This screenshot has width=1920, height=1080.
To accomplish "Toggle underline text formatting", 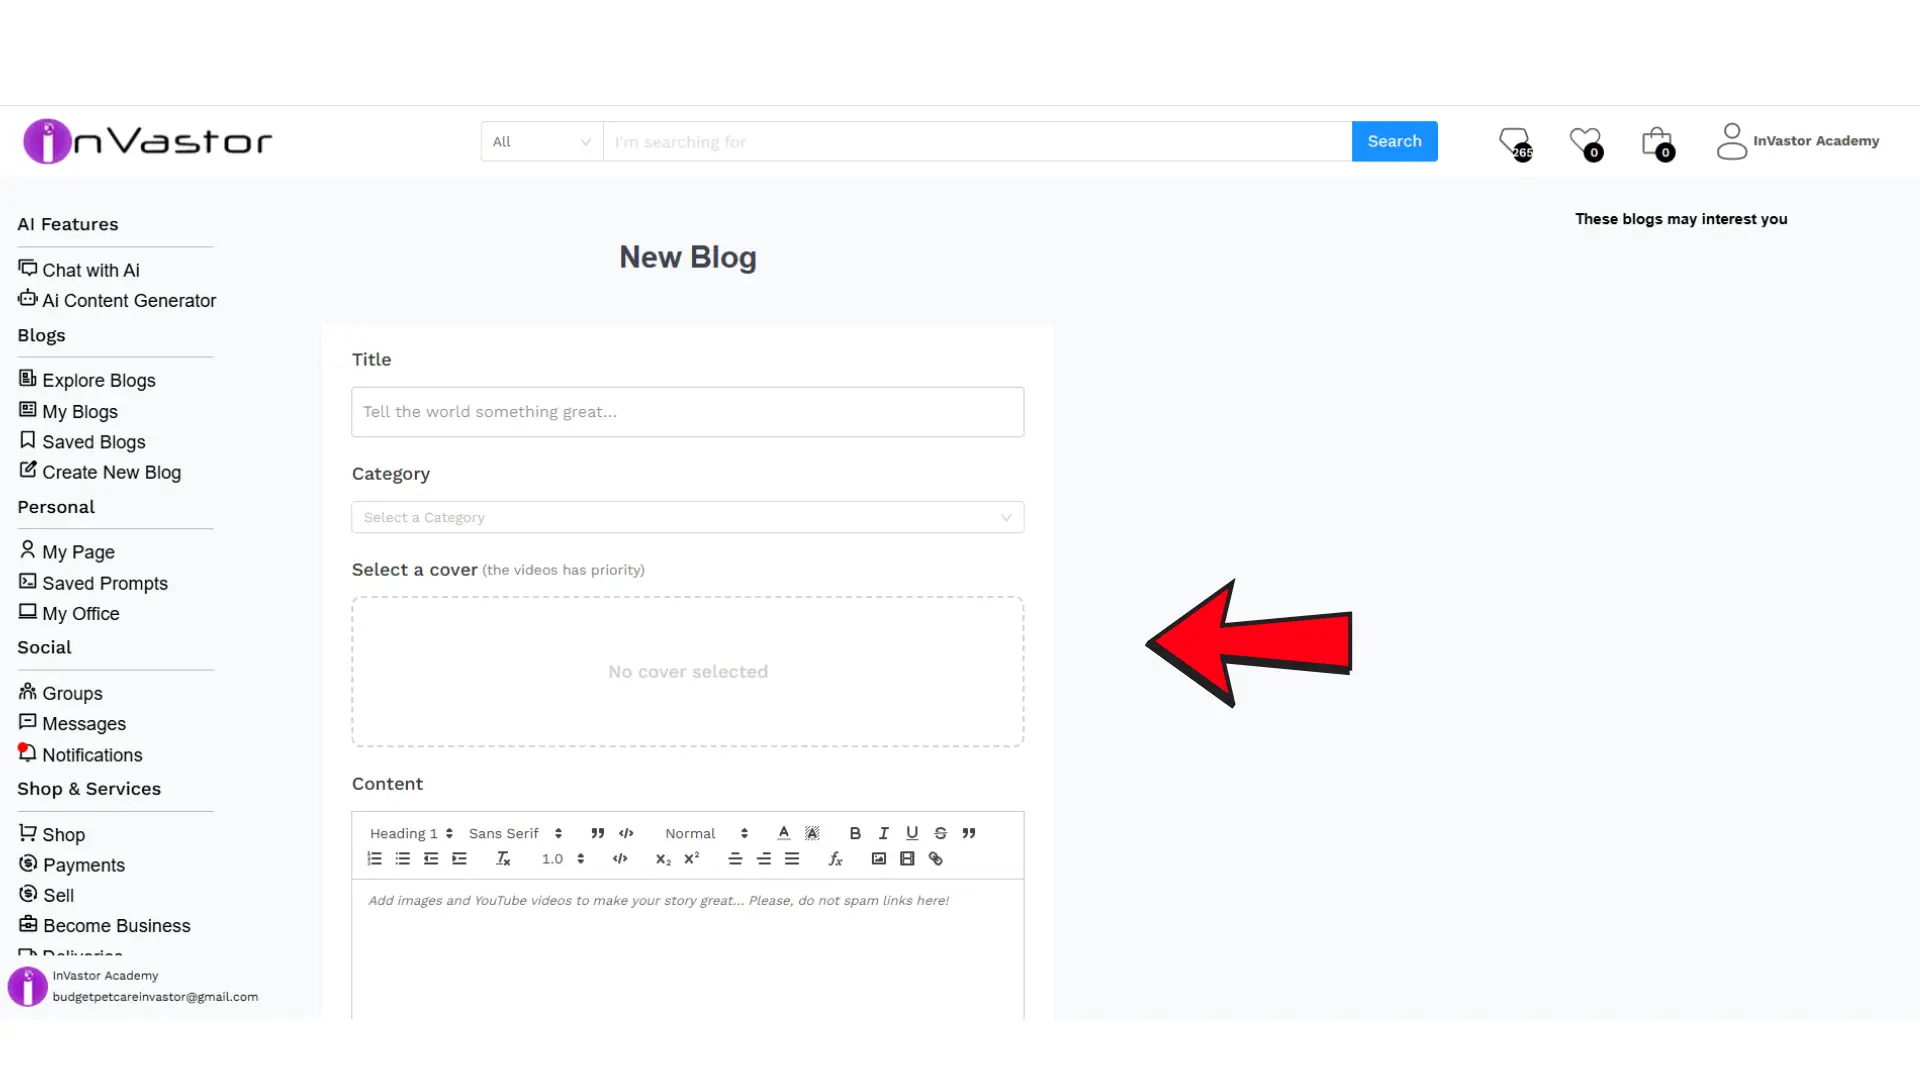I will (912, 833).
